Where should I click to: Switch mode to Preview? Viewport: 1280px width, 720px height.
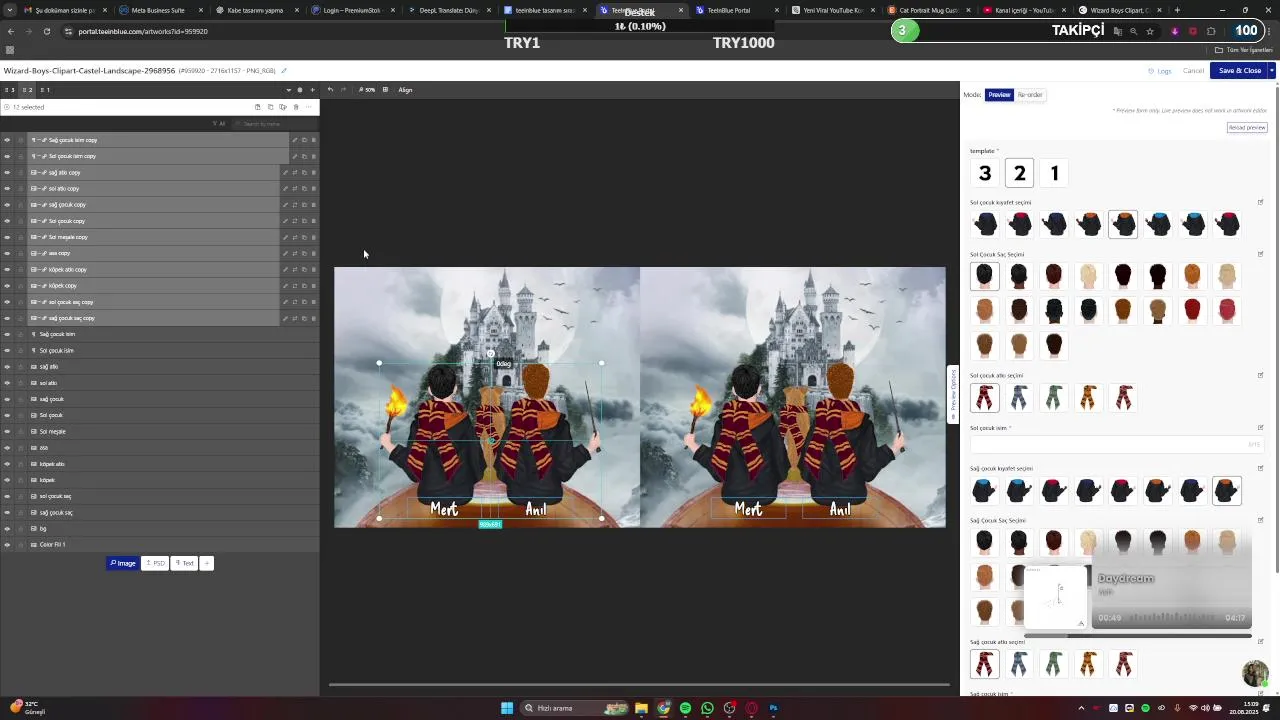tap(999, 95)
